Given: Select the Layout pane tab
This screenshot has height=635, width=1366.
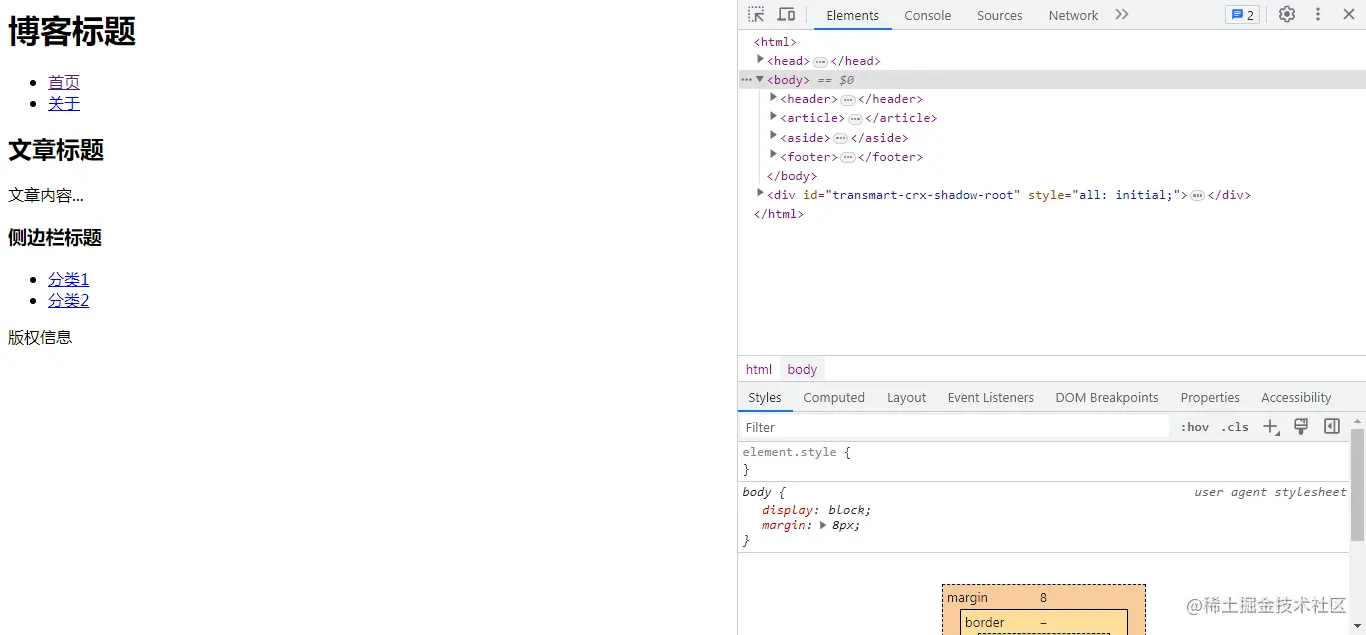Looking at the screenshot, I should pos(906,397).
